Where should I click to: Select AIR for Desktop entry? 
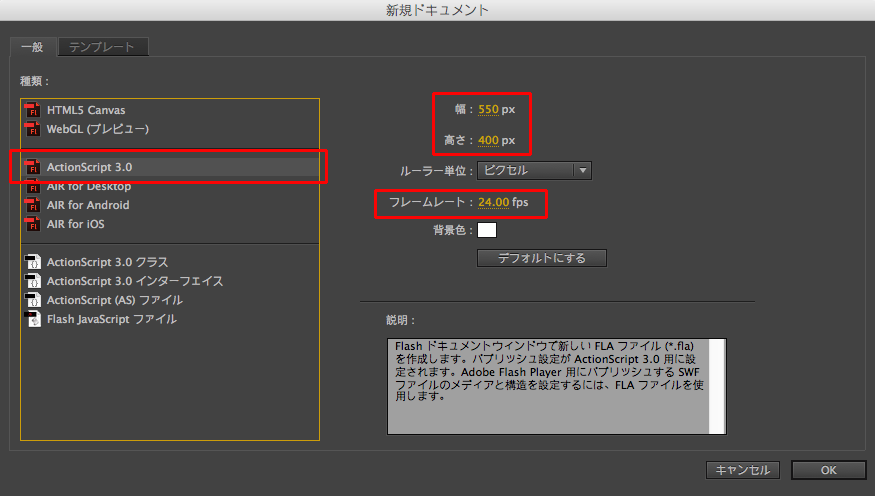click(170, 186)
